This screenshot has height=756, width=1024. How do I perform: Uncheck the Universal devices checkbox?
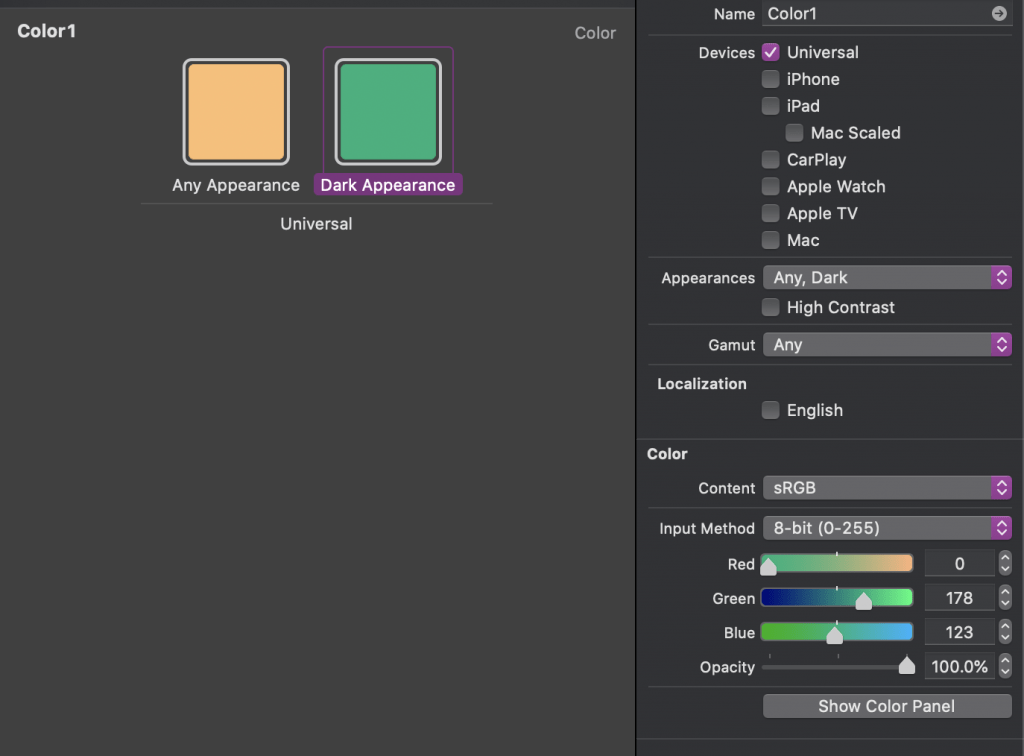[x=771, y=52]
